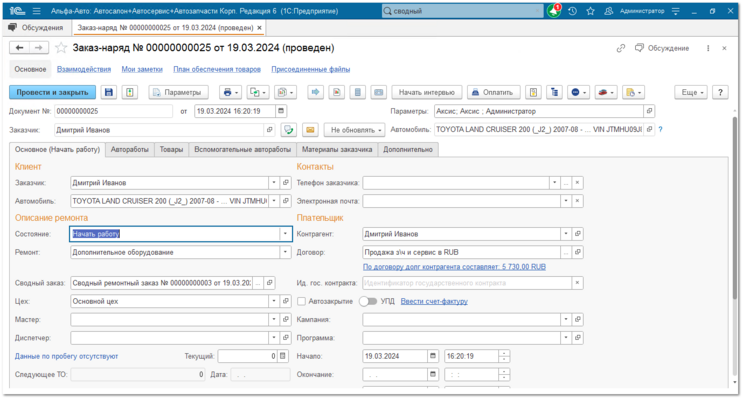The width and height of the screenshot is (743, 399).
Task: Open history clock icon in title bar
Action: [572, 11]
